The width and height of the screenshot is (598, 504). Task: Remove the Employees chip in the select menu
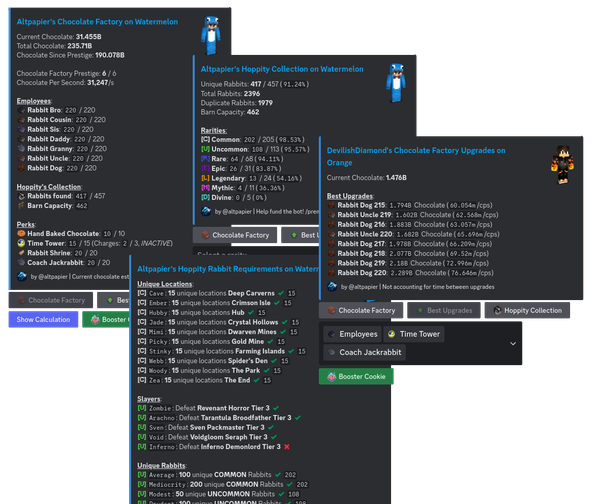pyautogui.click(x=352, y=334)
